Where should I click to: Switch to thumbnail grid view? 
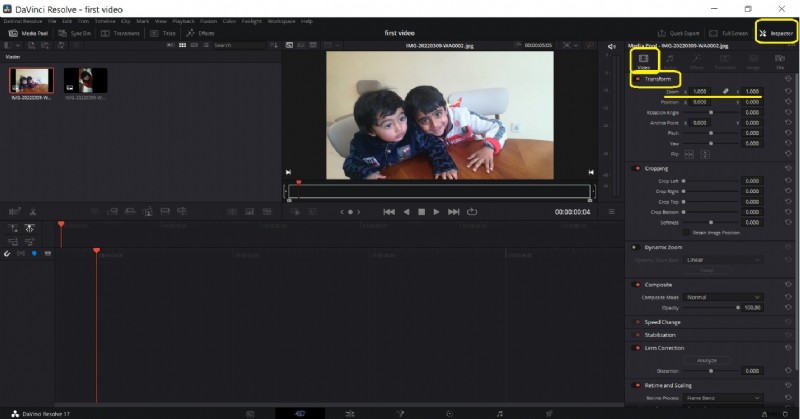(x=182, y=45)
